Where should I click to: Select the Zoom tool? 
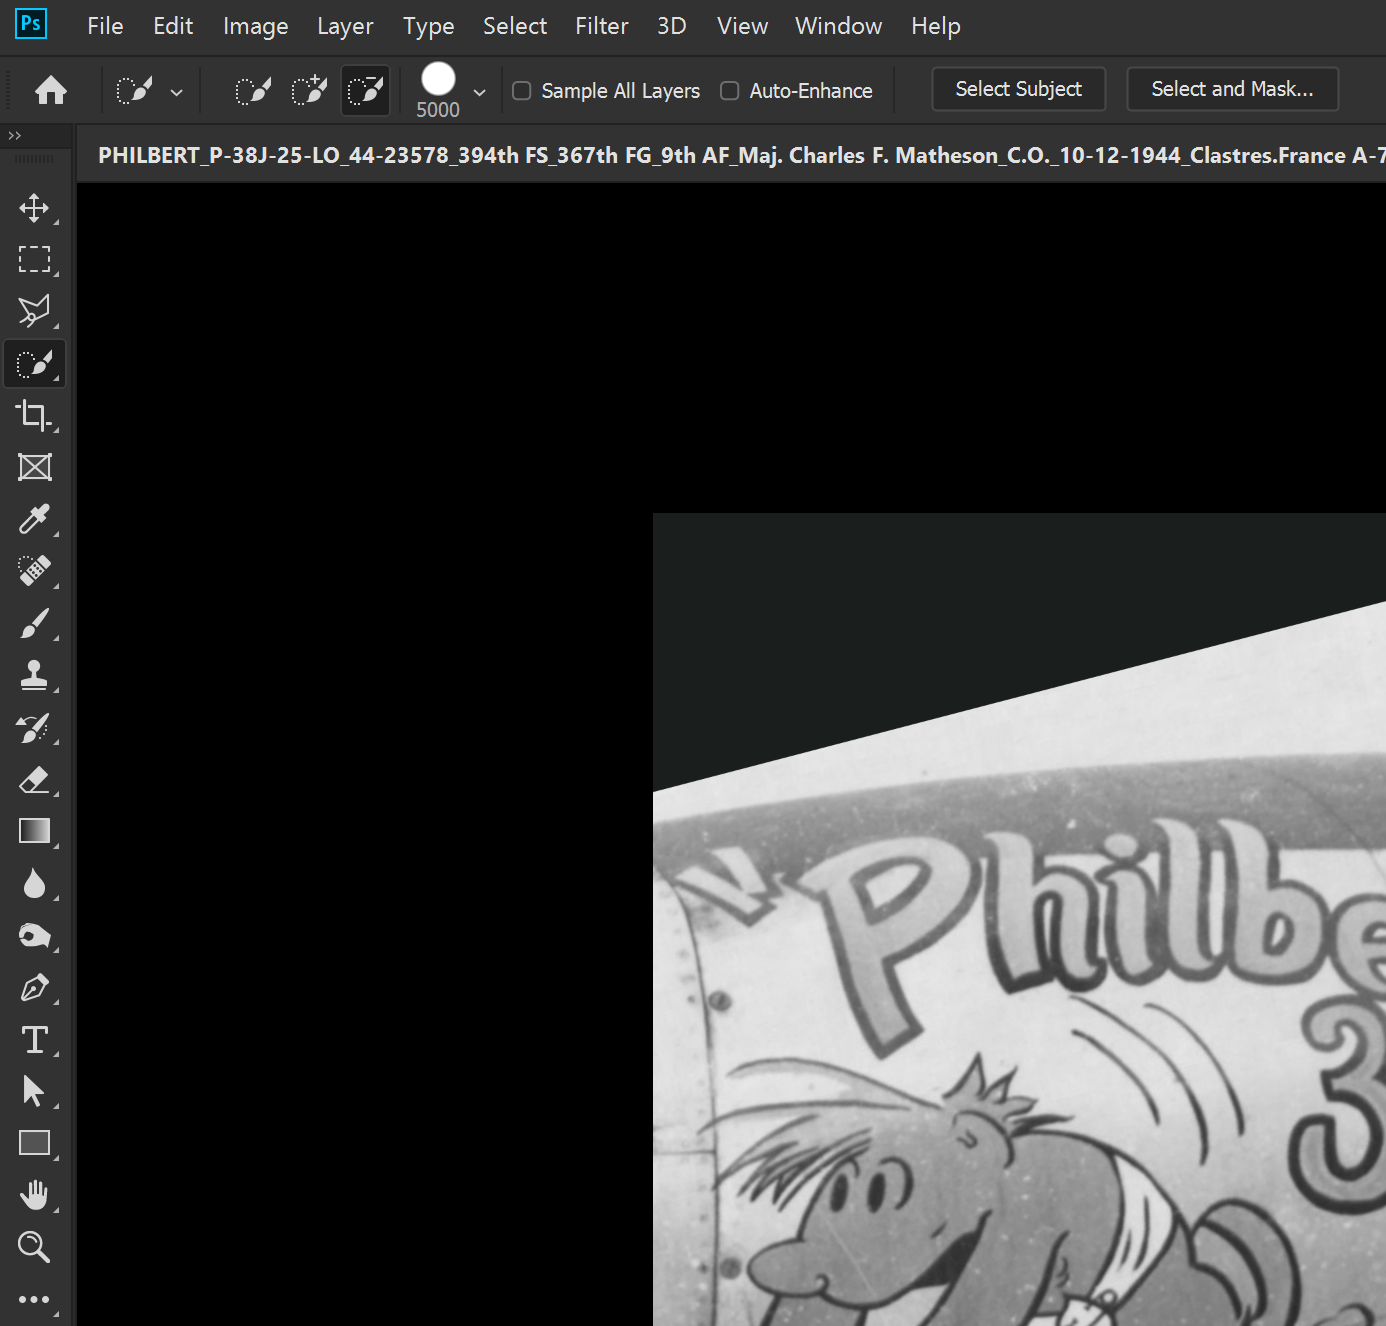click(34, 1247)
